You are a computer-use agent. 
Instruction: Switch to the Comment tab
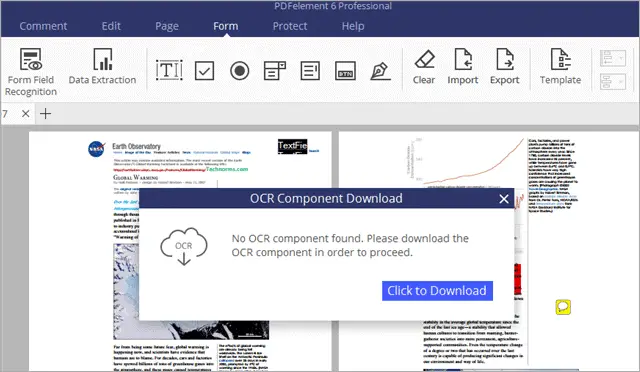click(43, 26)
